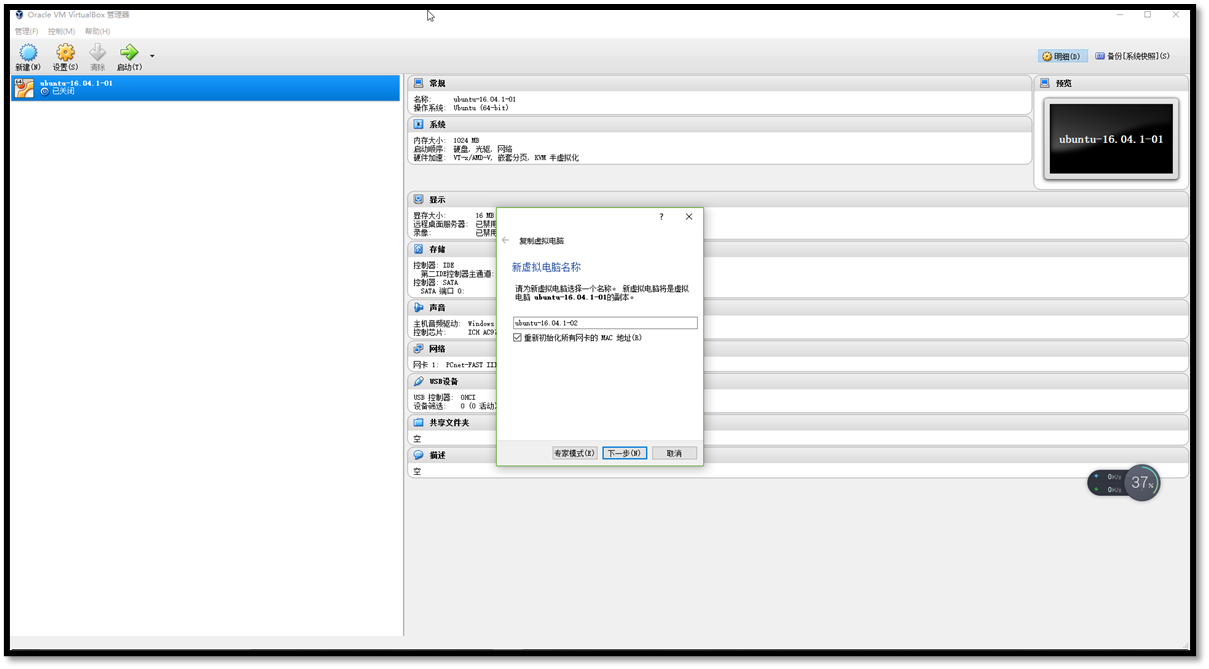Click the 新建 (New) toolbar icon
This screenshot has width=1209, height=669.
pos(28,53)
